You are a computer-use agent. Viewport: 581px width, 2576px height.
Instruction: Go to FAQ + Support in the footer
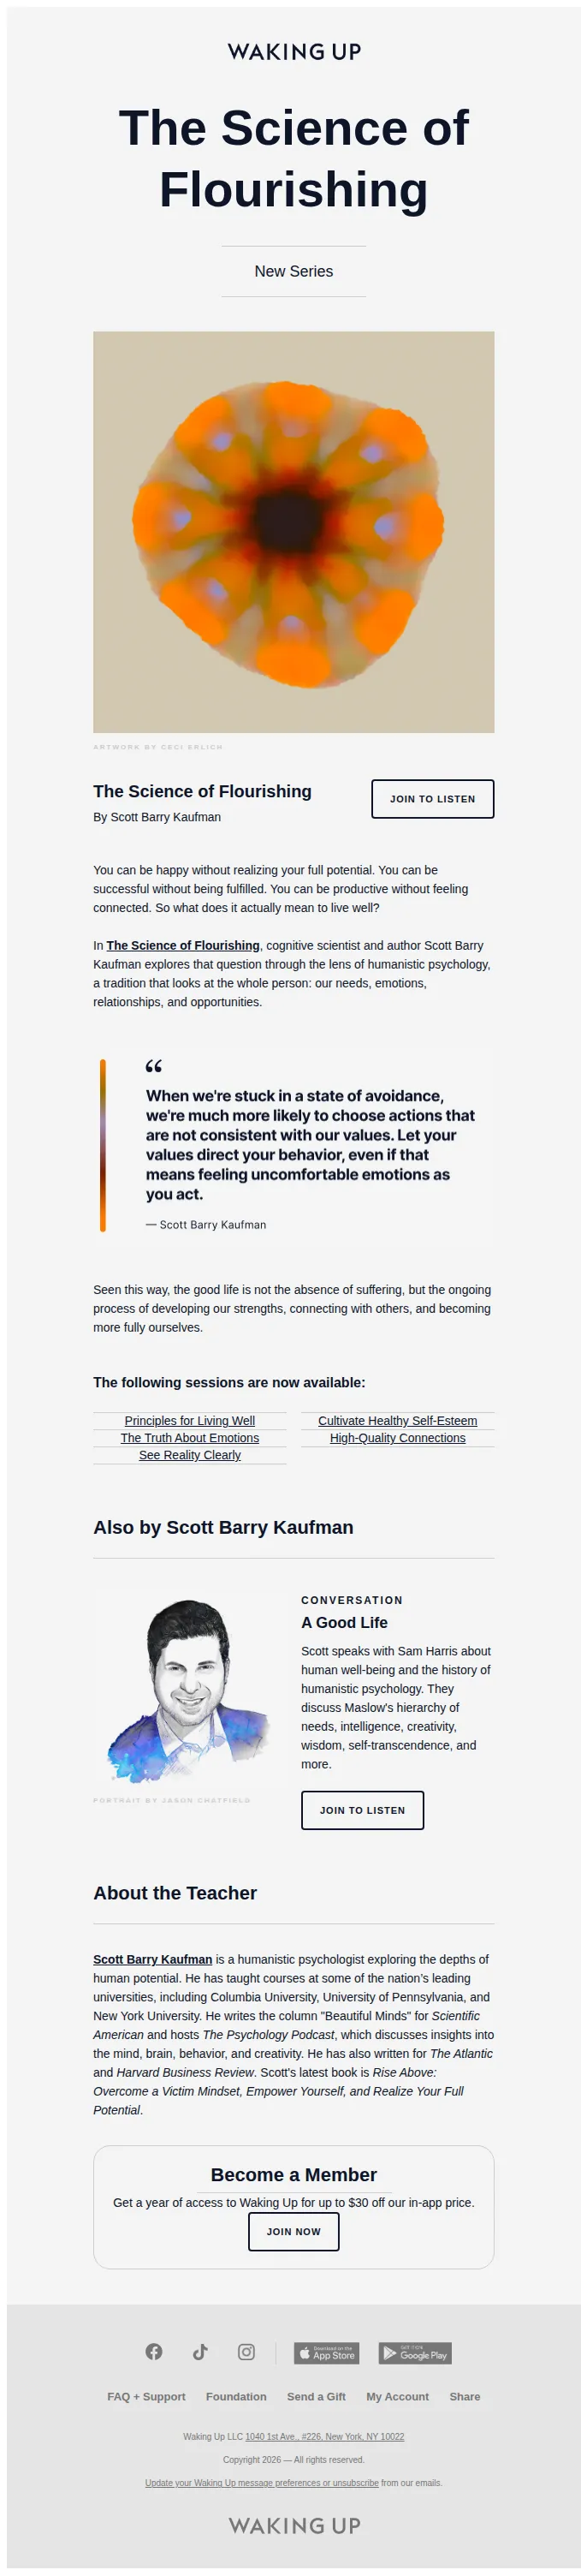146,2396
